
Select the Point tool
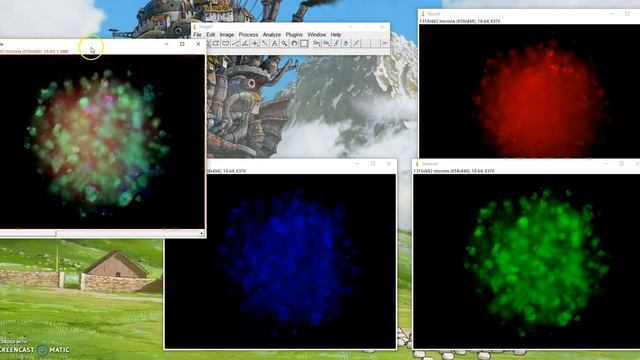255,43
